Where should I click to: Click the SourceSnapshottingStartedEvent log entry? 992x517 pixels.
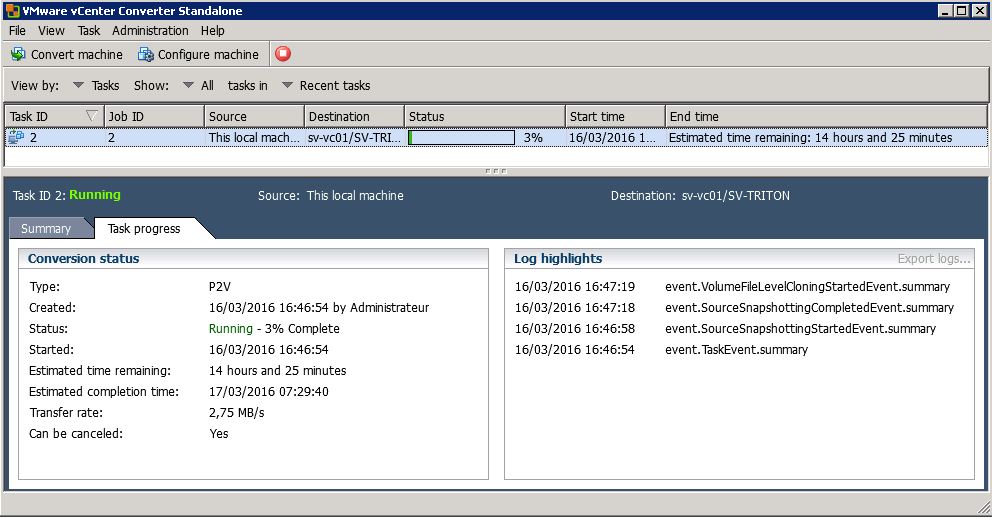point(800,328)
